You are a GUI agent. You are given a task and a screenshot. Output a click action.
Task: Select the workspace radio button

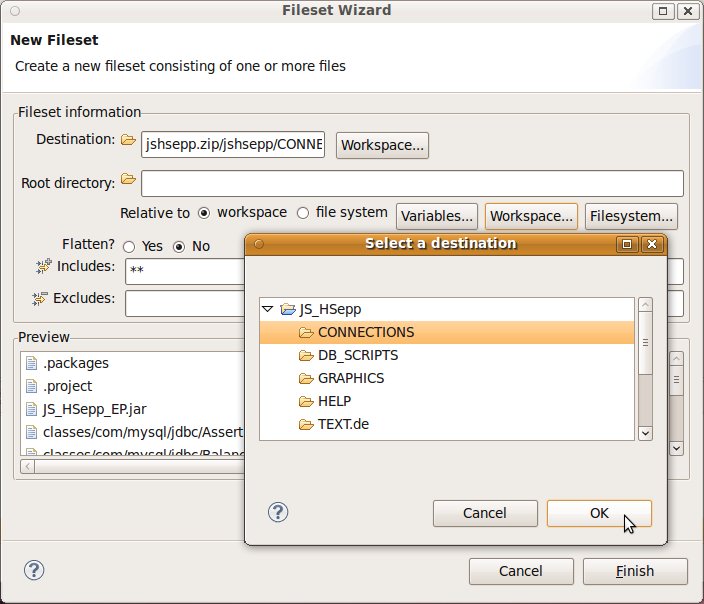tap(205, 213)
